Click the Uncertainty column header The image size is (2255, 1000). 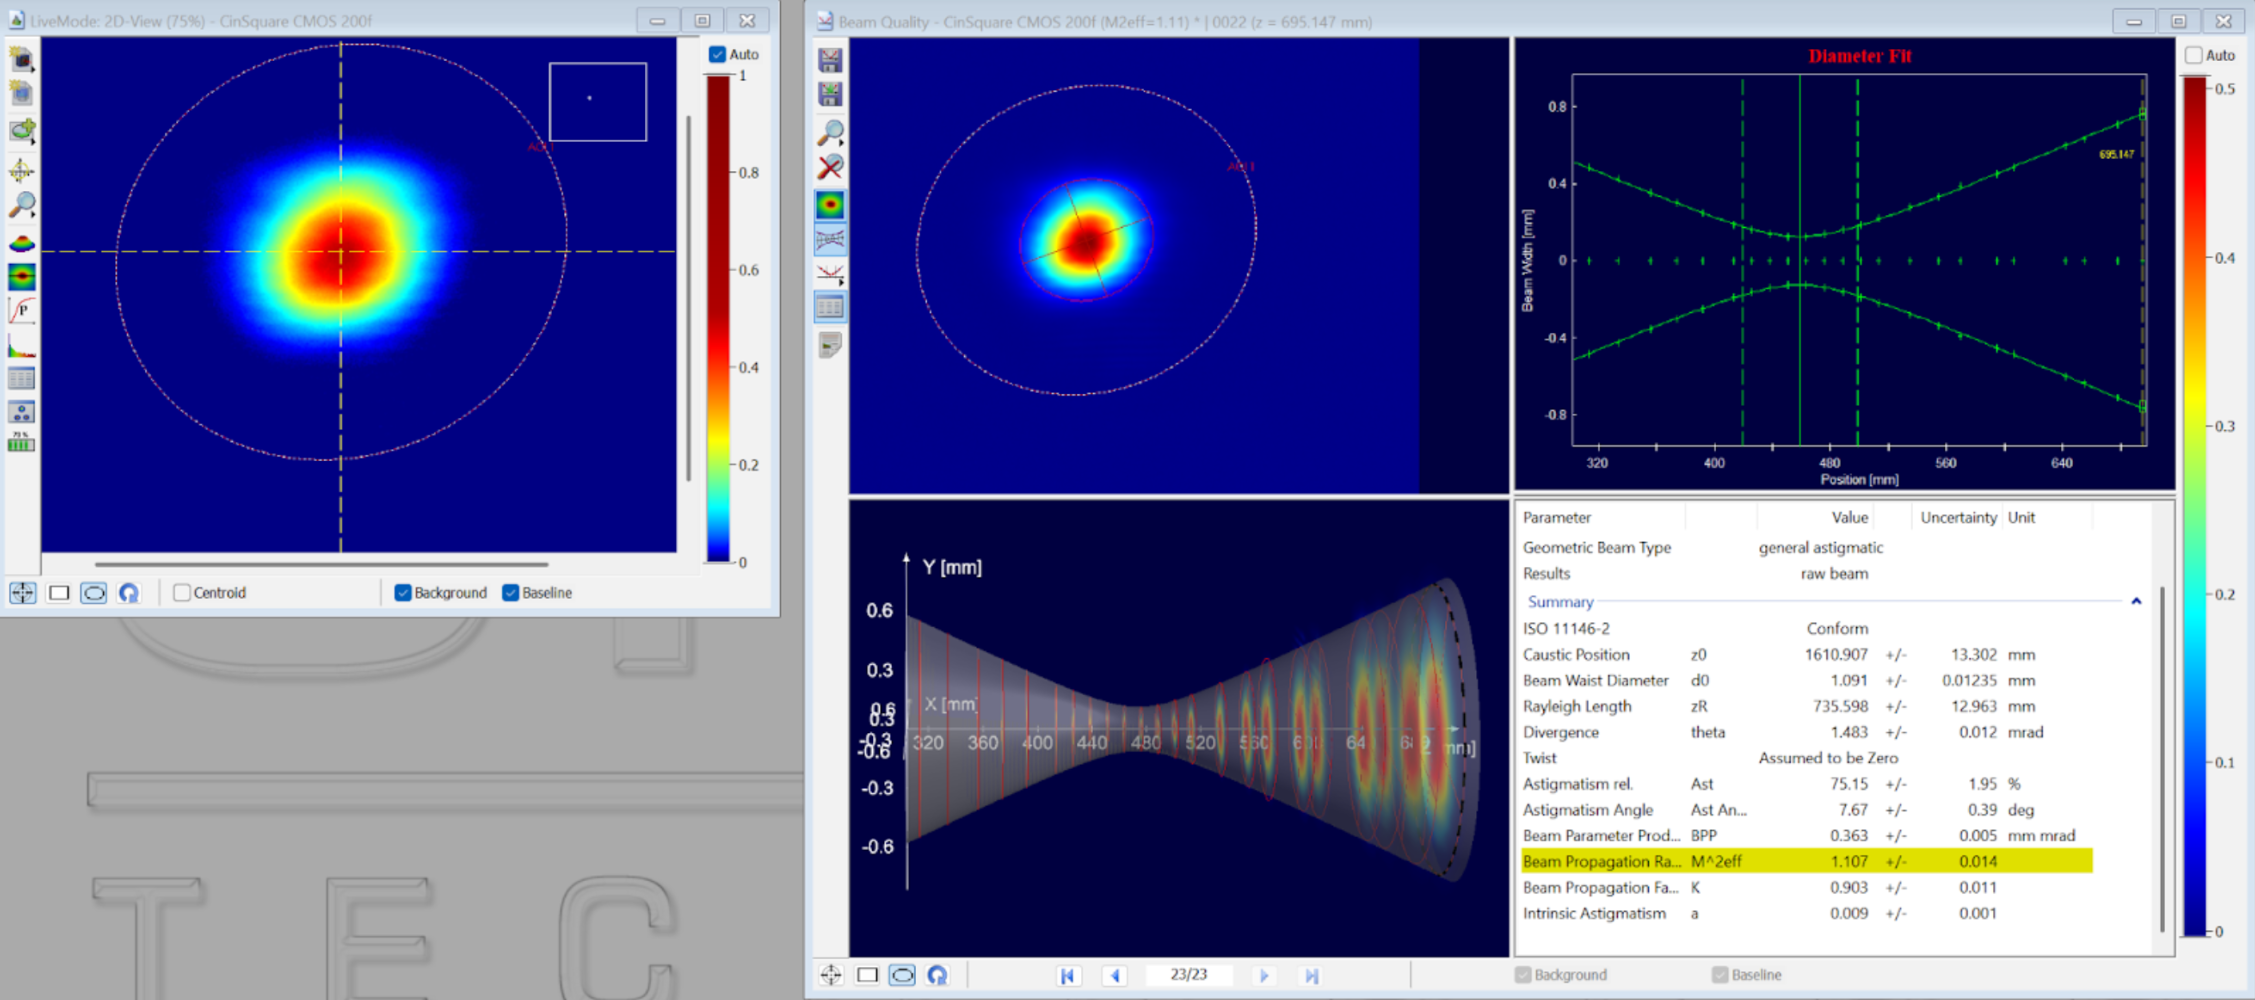(x=1957, y=517)
